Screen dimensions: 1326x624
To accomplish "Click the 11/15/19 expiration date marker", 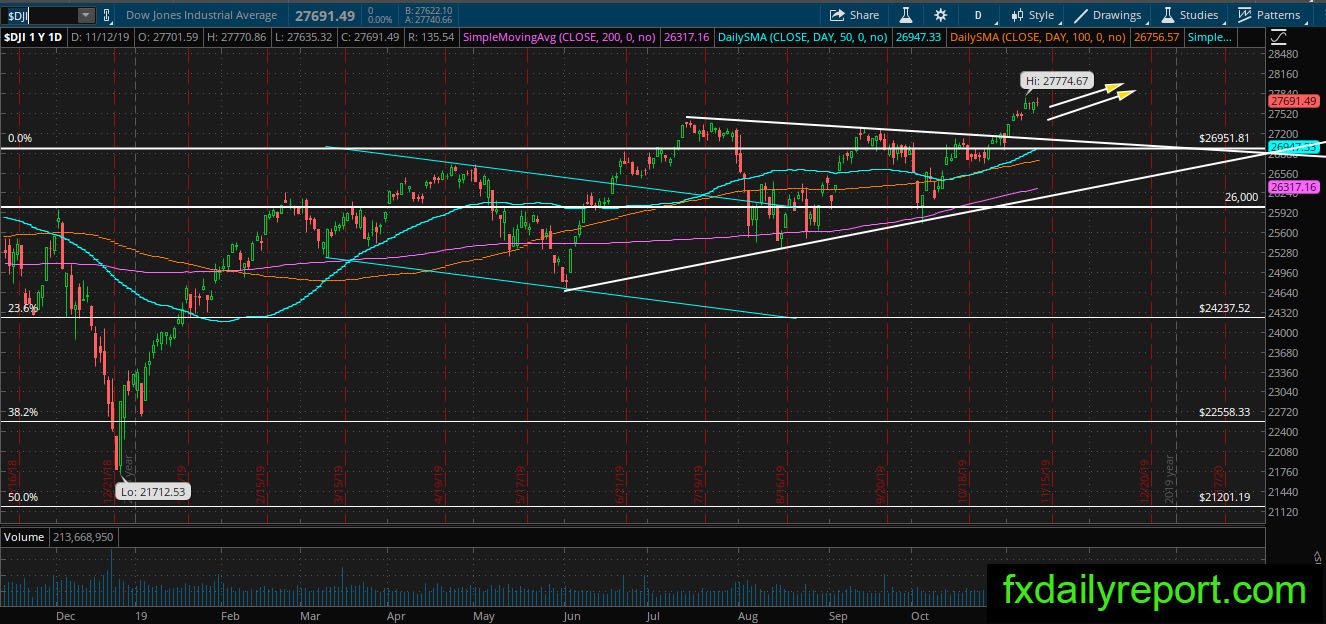I will click(x=1045, y=479).
